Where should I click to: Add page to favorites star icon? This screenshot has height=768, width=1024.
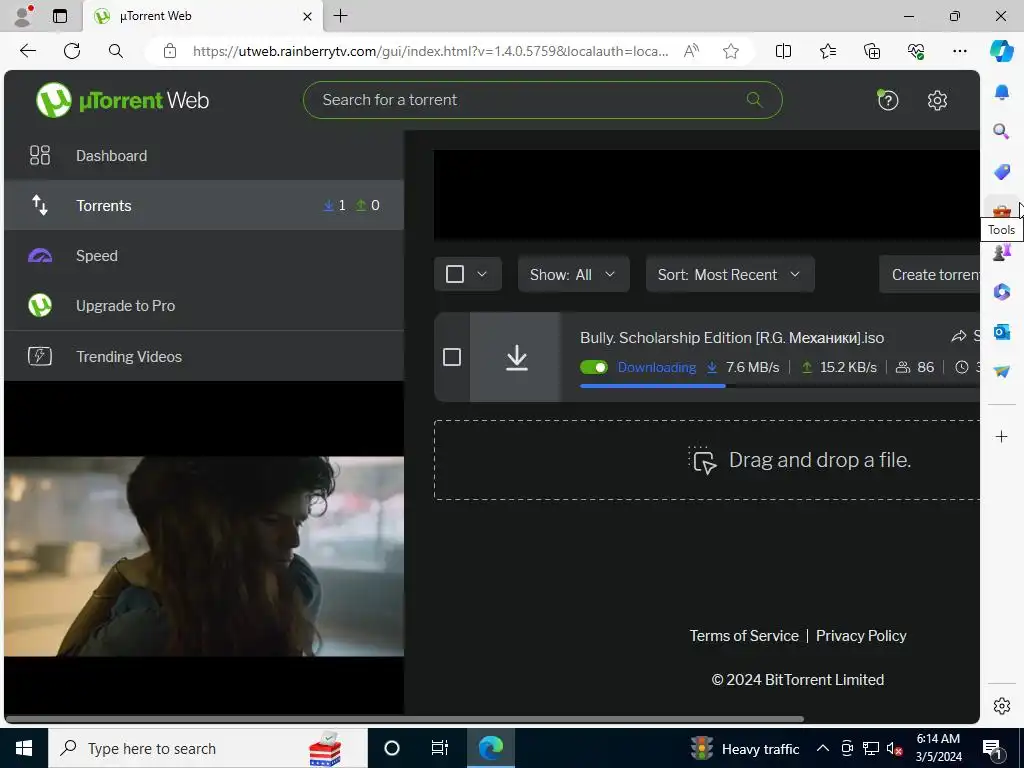[x=731, y=51]
